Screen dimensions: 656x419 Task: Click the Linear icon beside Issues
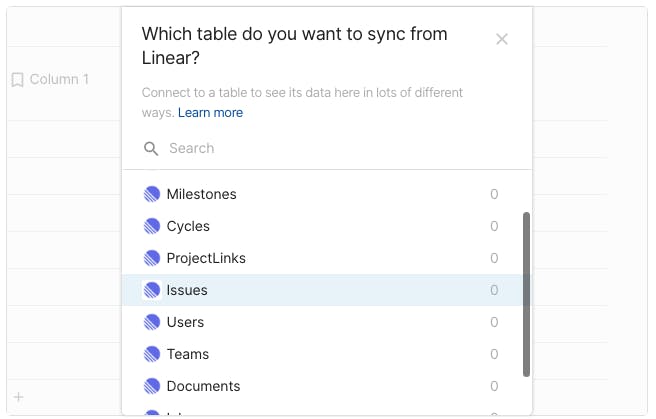click(152, 290)
